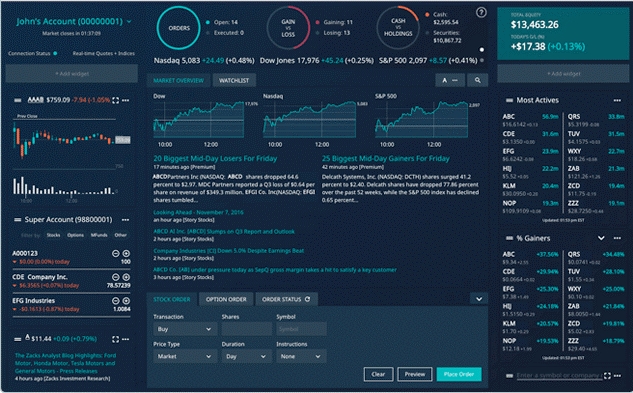
Task: Grab the AAAB widget drag handle
Action: [x=18, y=100]
